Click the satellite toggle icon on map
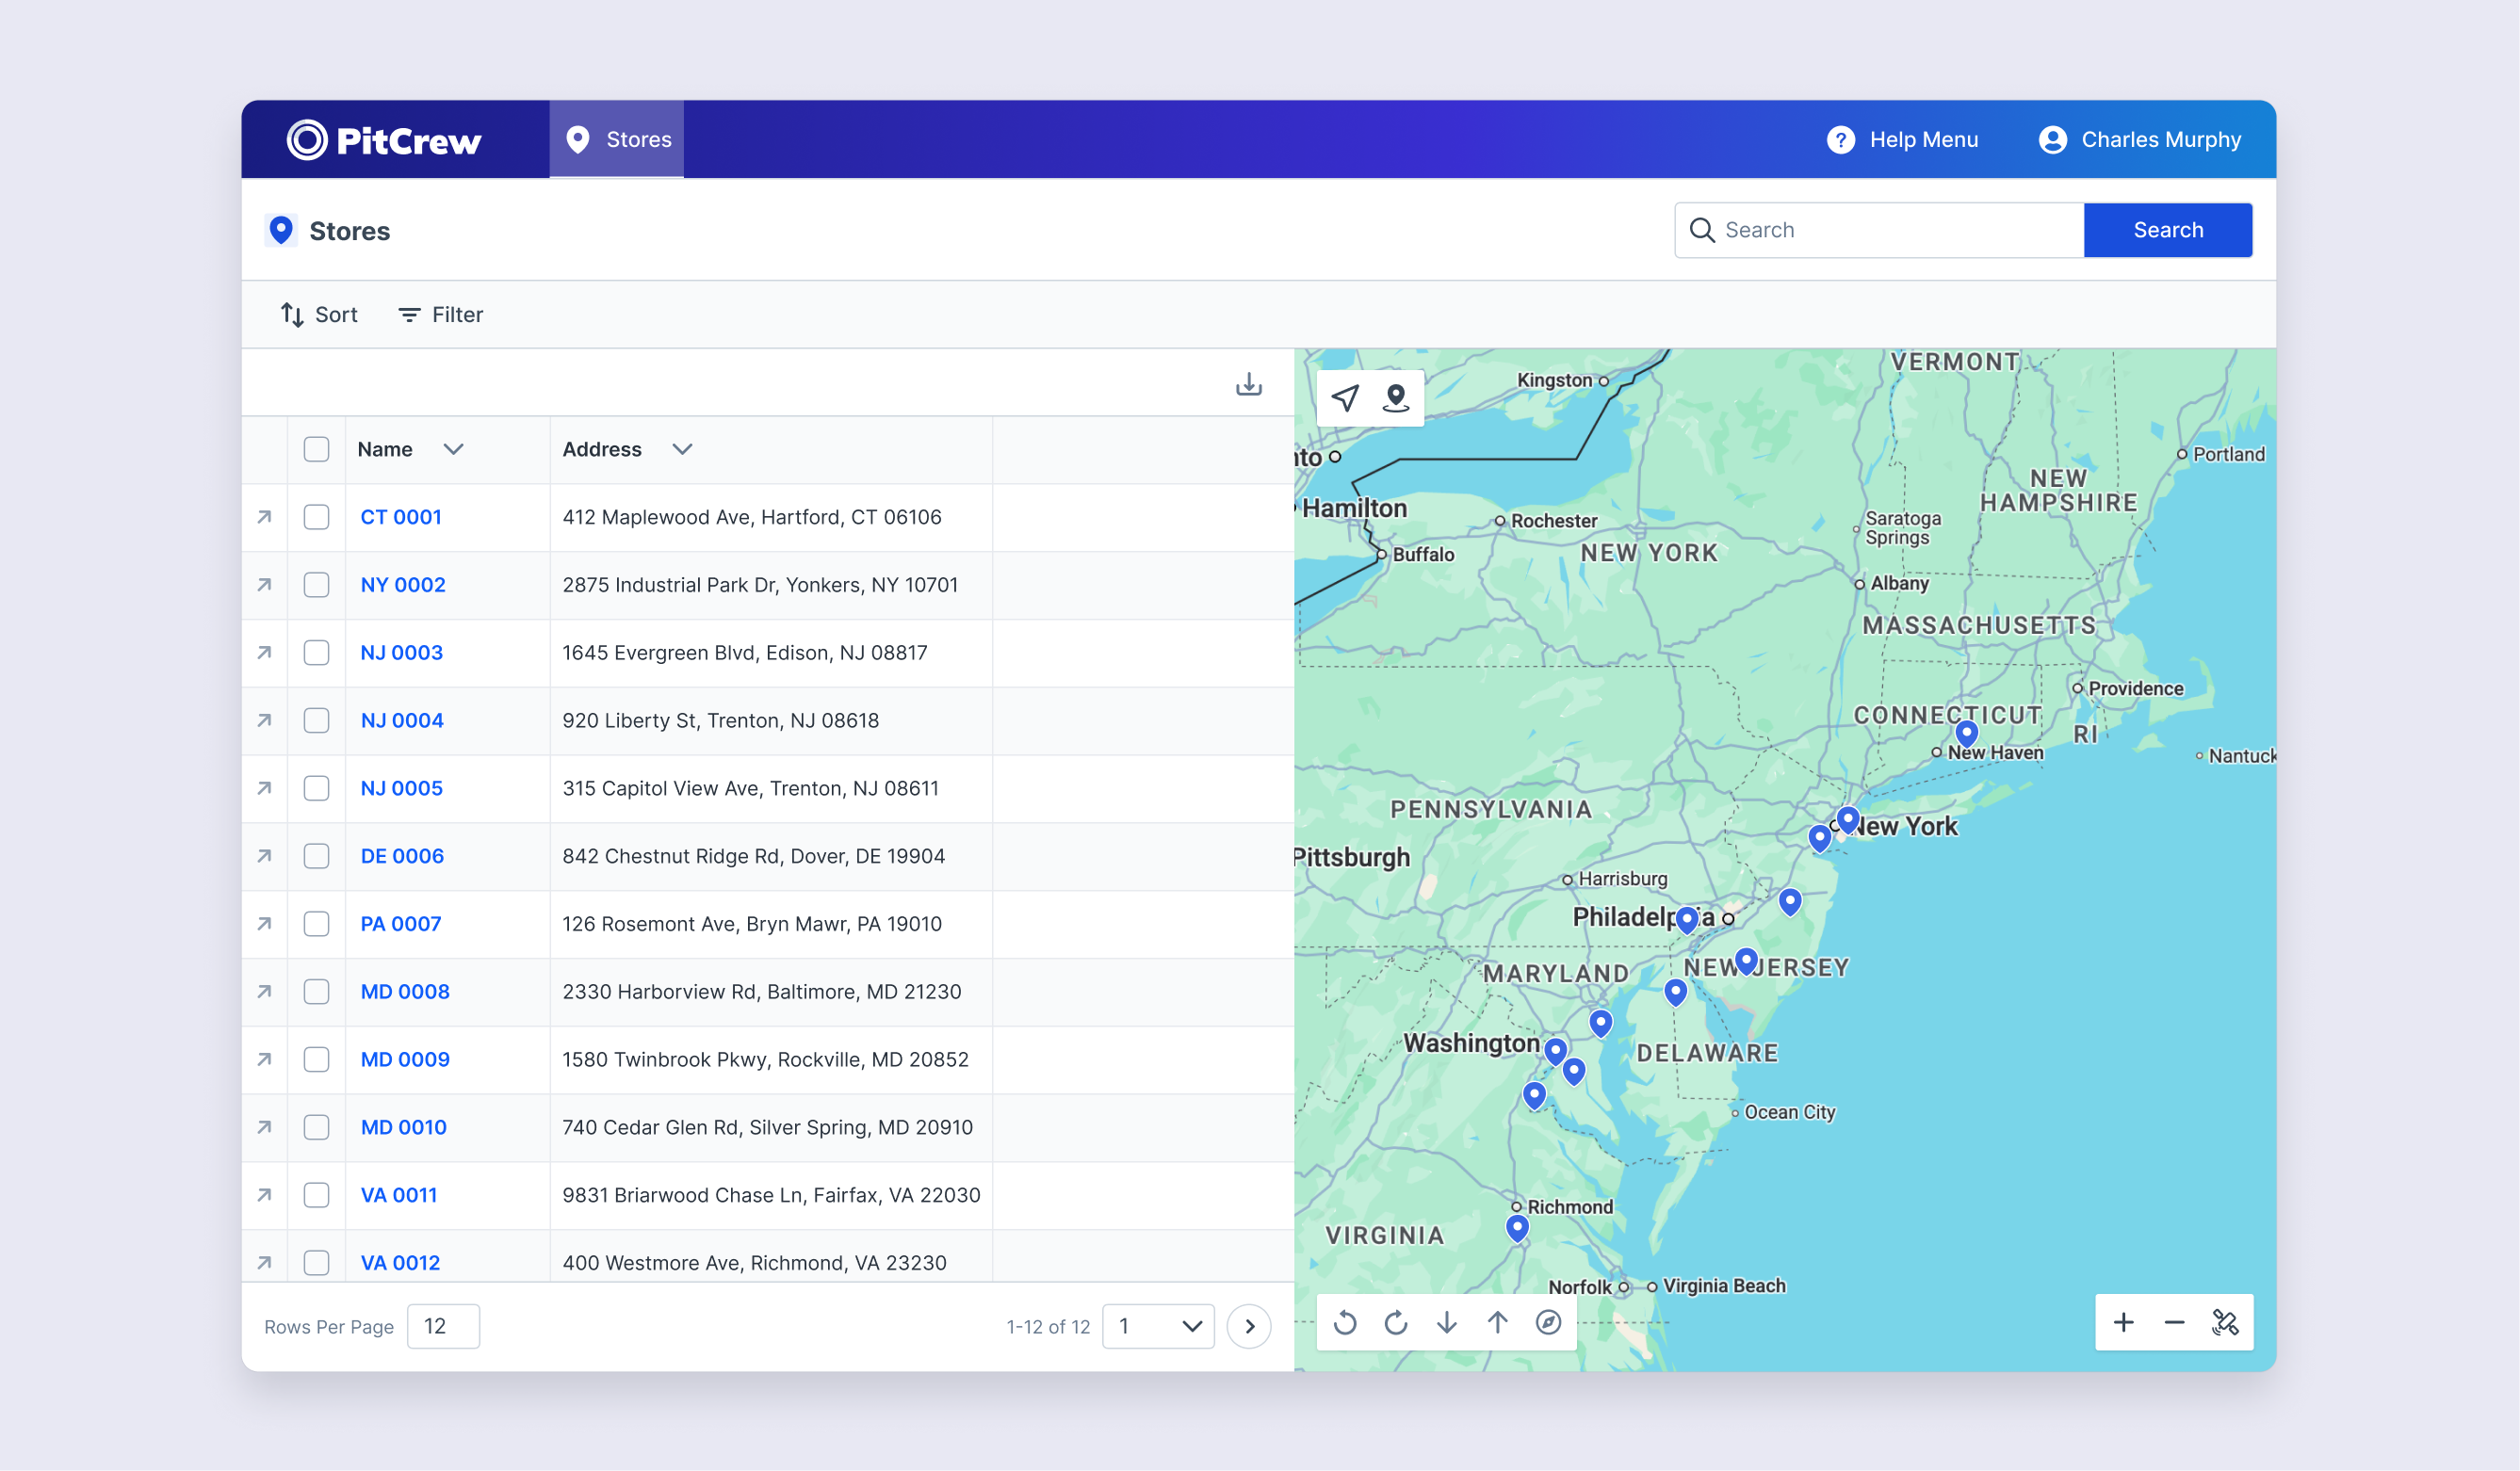 pos(2225,1323)
